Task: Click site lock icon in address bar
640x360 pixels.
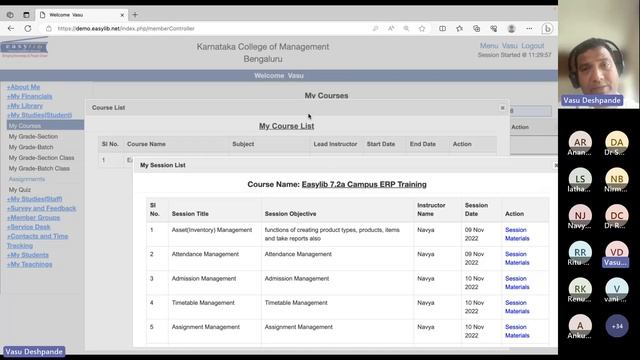Action: (49, 29)
